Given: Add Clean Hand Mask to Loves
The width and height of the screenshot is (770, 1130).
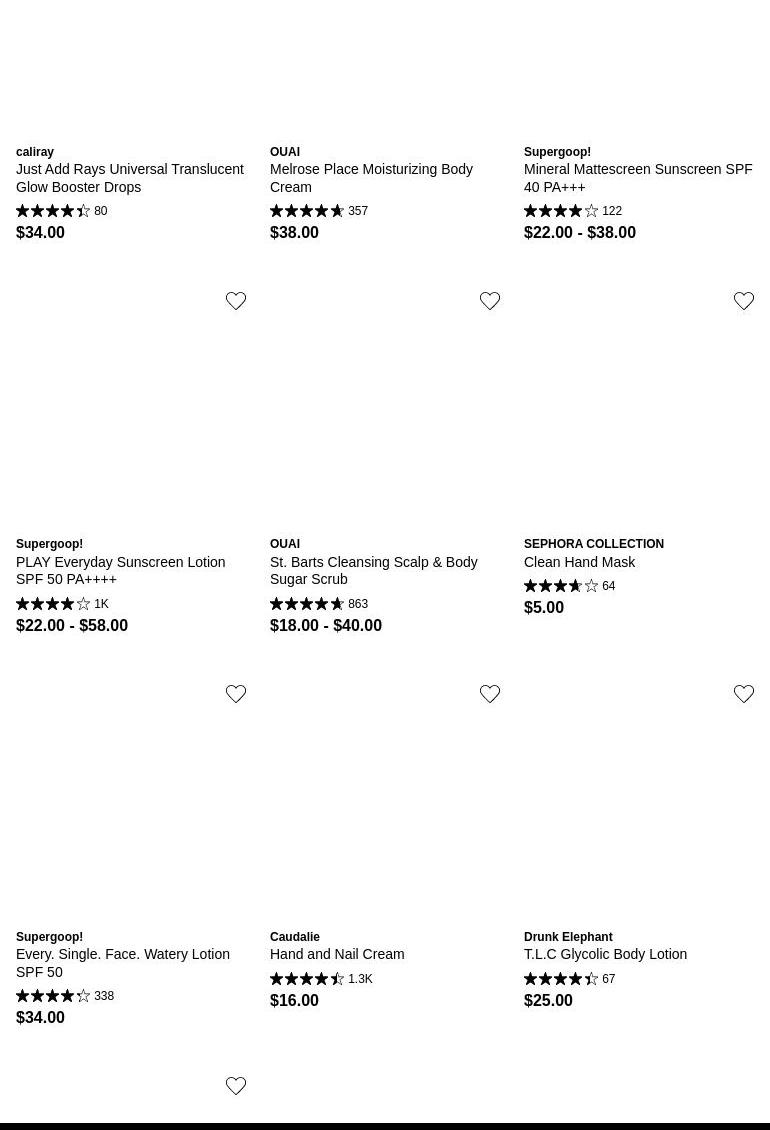Looking at the screenshot, I should coord(744,301).
